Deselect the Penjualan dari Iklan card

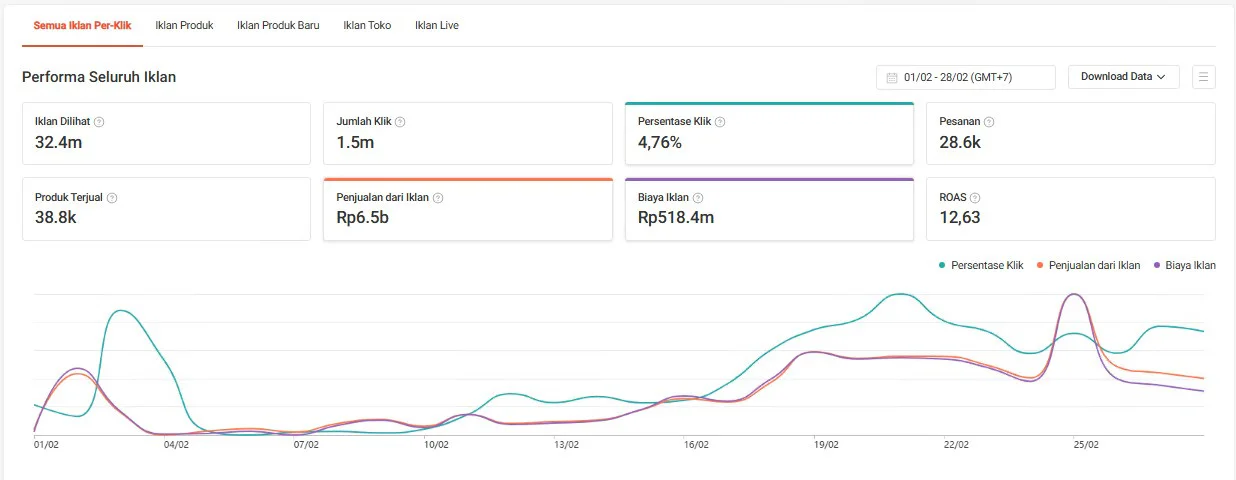[x=468, y=209]
